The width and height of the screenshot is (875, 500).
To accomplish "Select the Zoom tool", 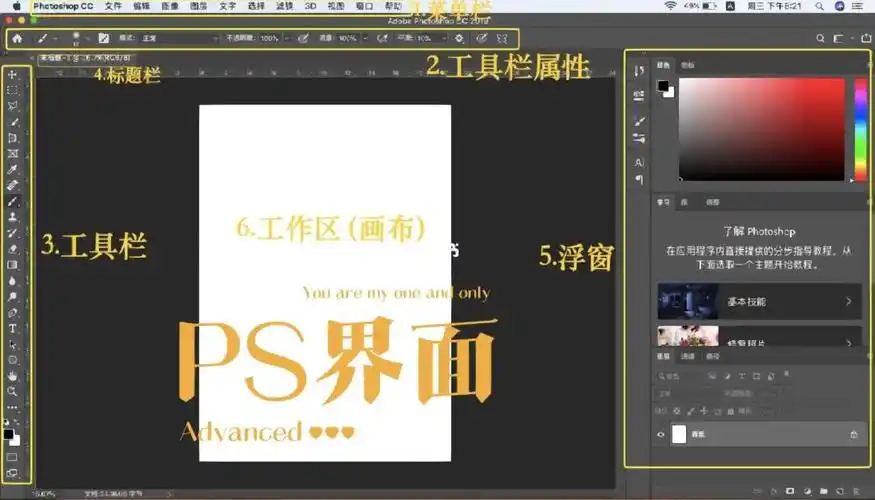I will point(12,391).
